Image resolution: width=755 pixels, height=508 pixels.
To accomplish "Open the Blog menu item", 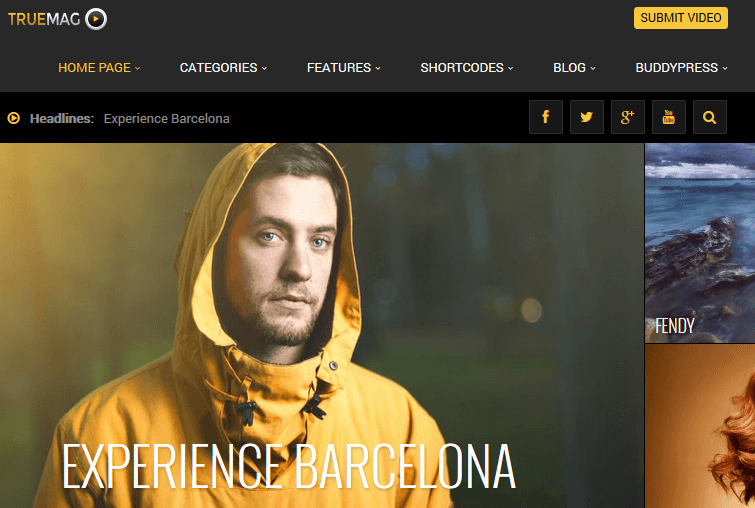I will tap(574, 68).
